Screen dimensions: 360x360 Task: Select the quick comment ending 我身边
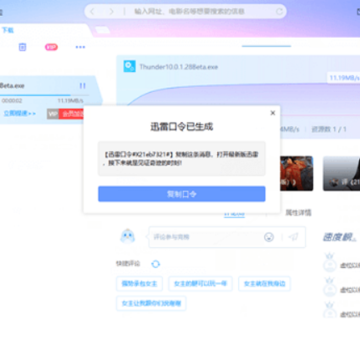(x=264, y=284)
